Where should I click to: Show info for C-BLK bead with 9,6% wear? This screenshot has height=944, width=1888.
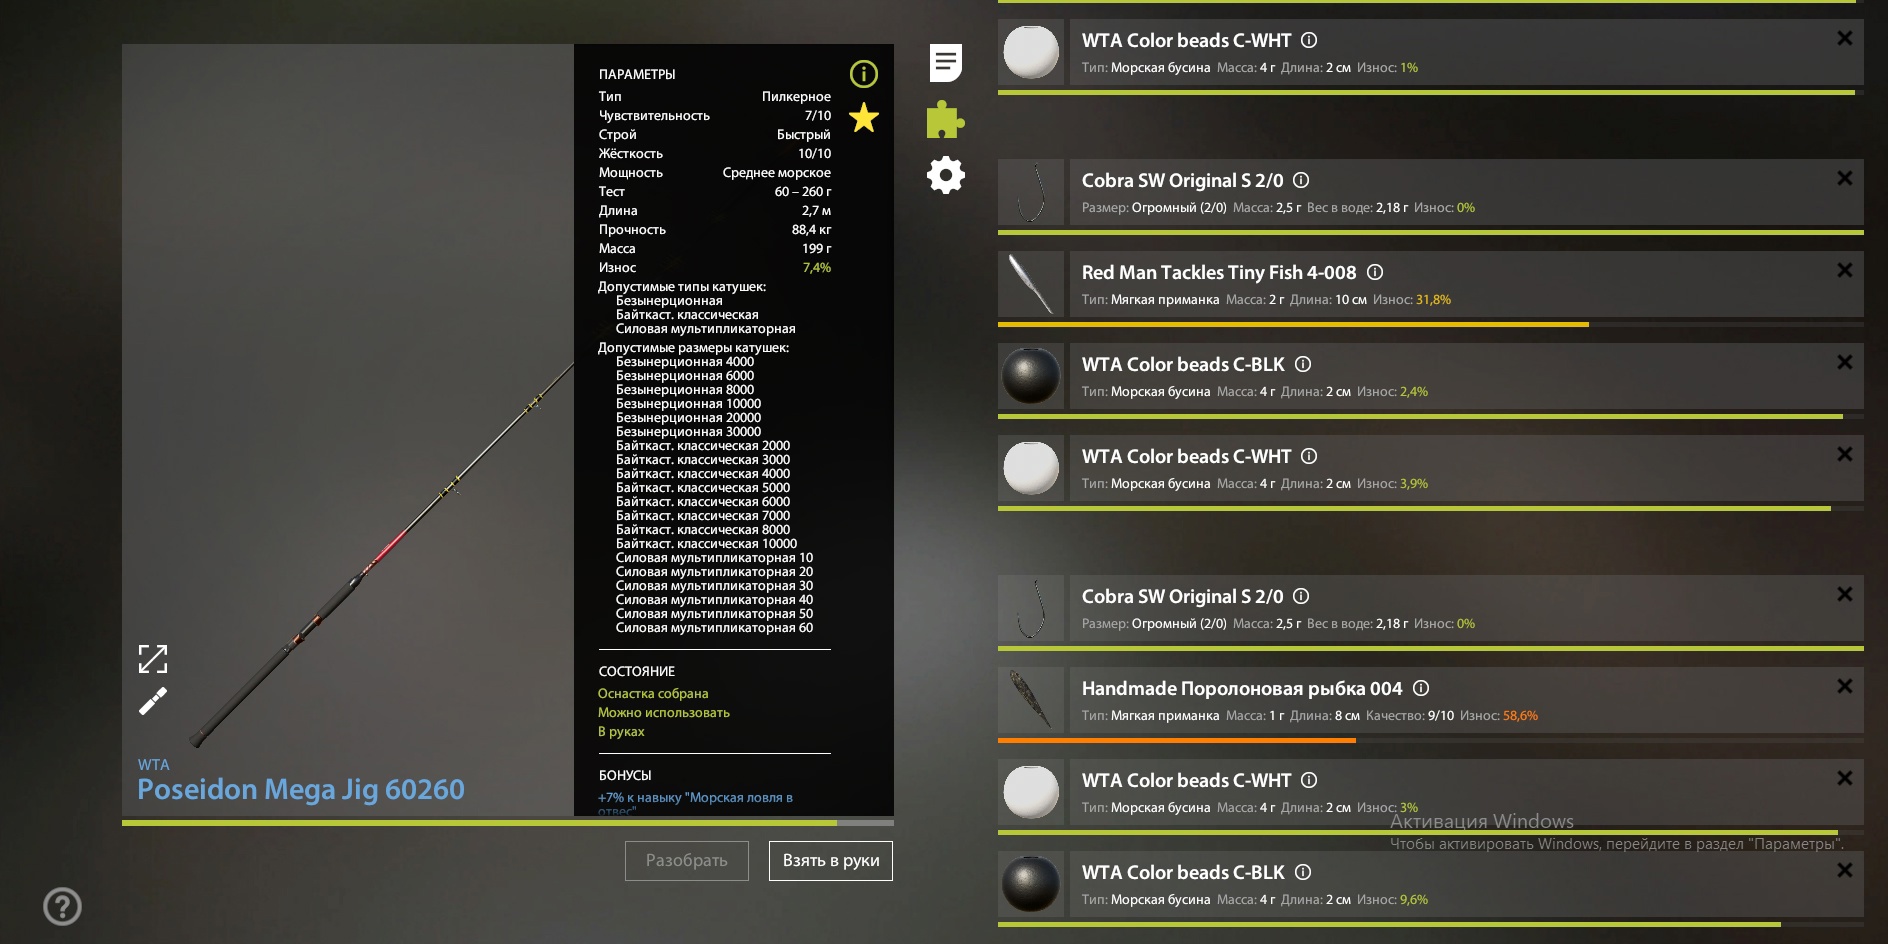(x=1303, y=872)
